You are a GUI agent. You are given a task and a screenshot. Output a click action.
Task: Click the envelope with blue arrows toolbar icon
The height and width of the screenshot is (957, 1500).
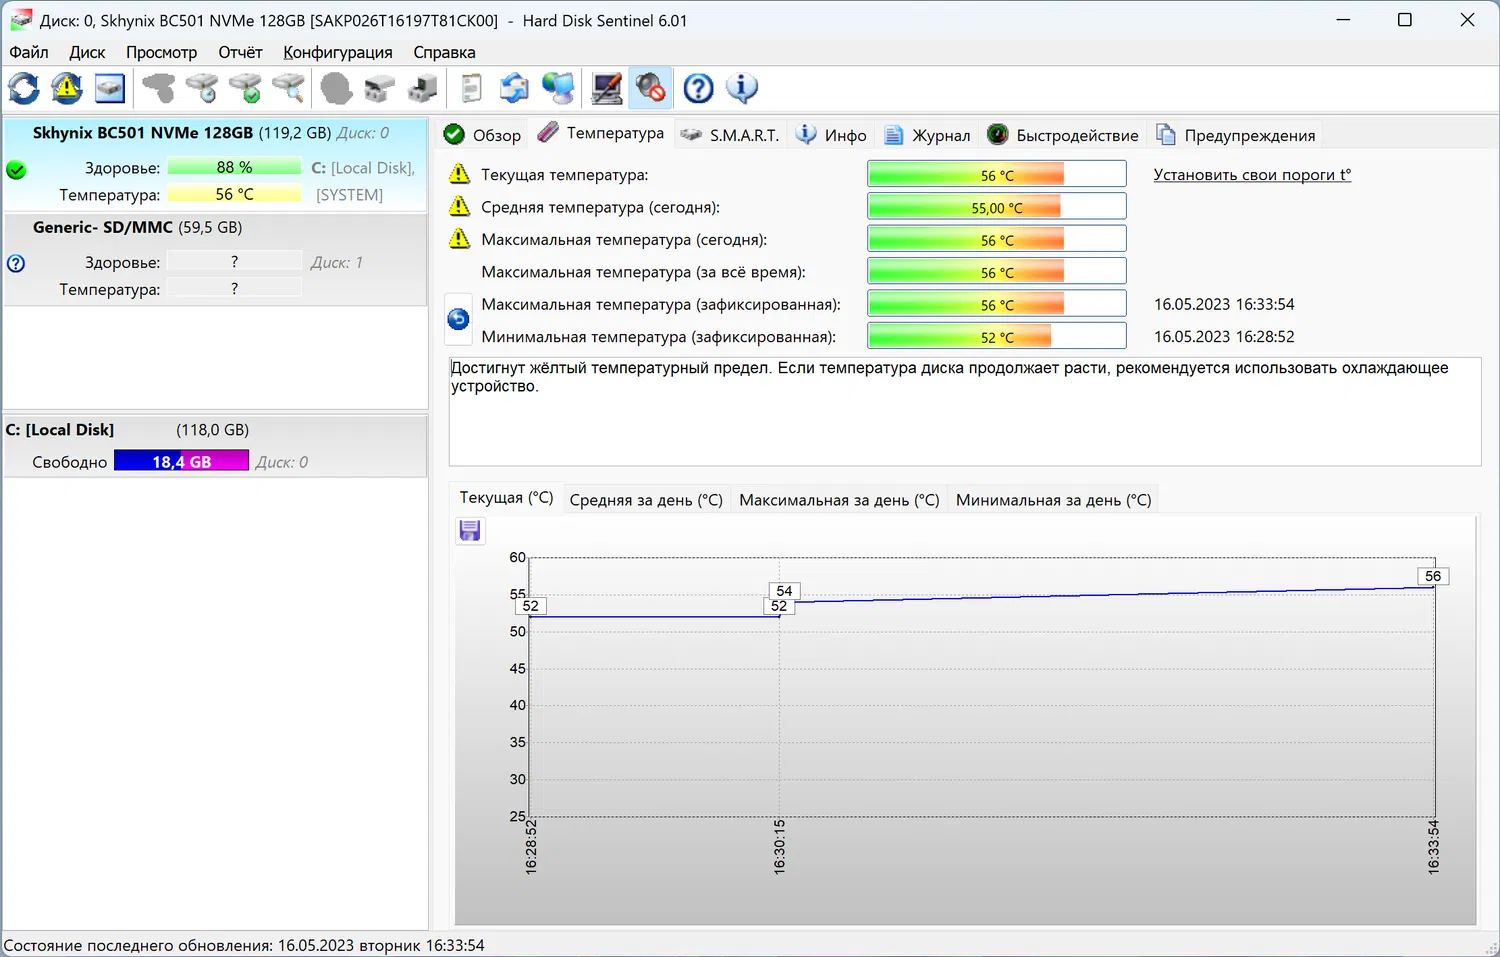(x=514, y=89)
